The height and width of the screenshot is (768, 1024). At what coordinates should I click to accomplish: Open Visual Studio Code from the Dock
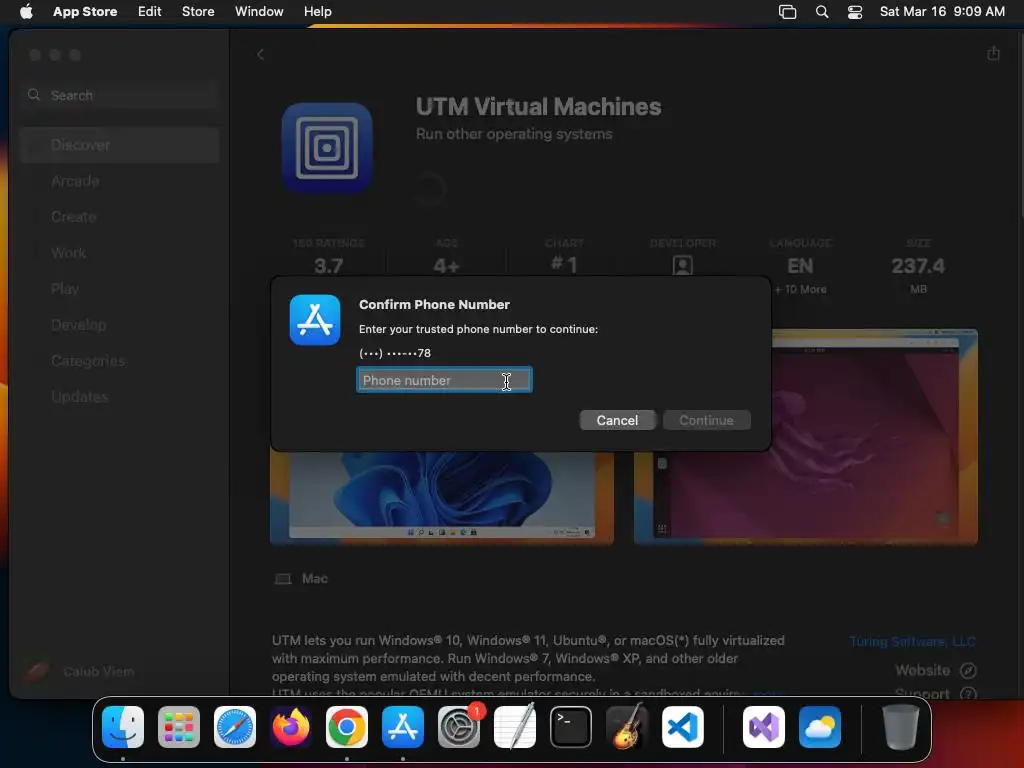click(x=682, y=727)
